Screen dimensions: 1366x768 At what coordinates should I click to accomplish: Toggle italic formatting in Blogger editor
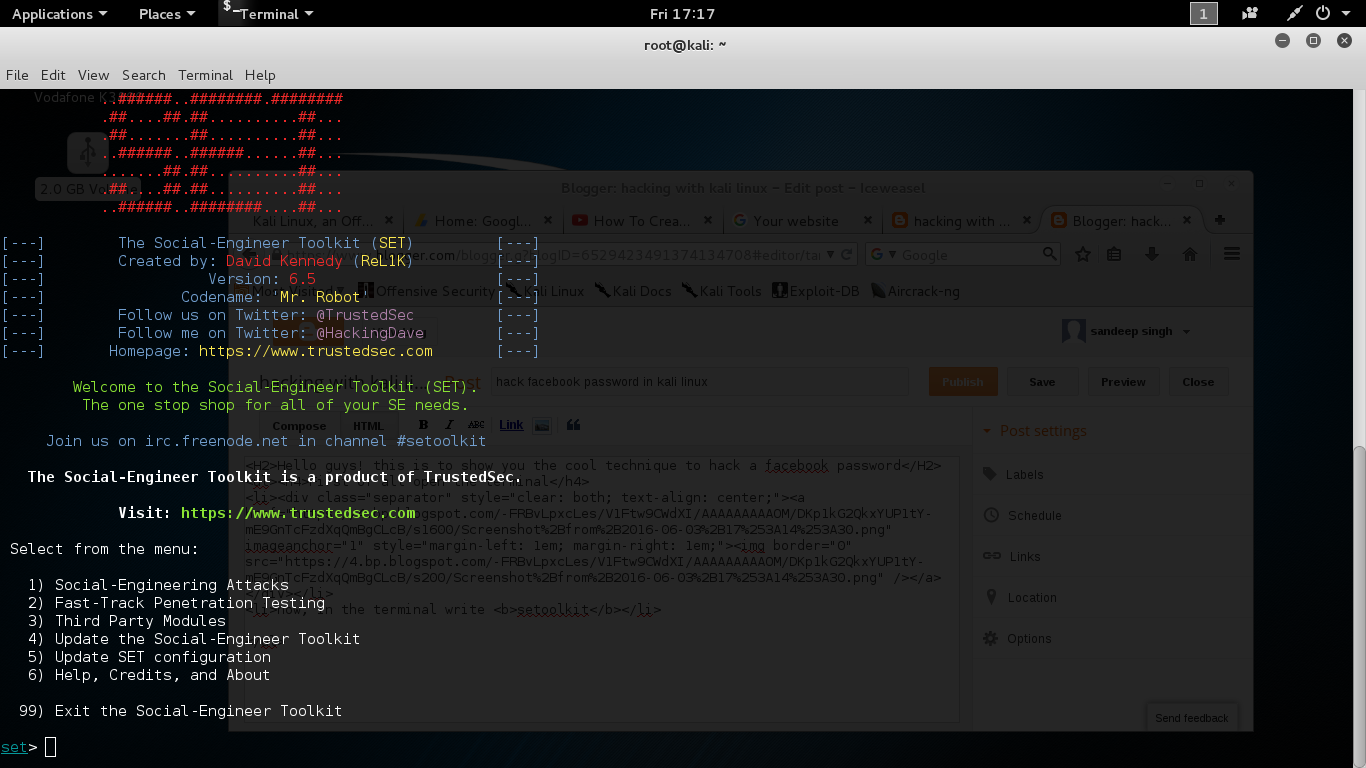[449, 425]
